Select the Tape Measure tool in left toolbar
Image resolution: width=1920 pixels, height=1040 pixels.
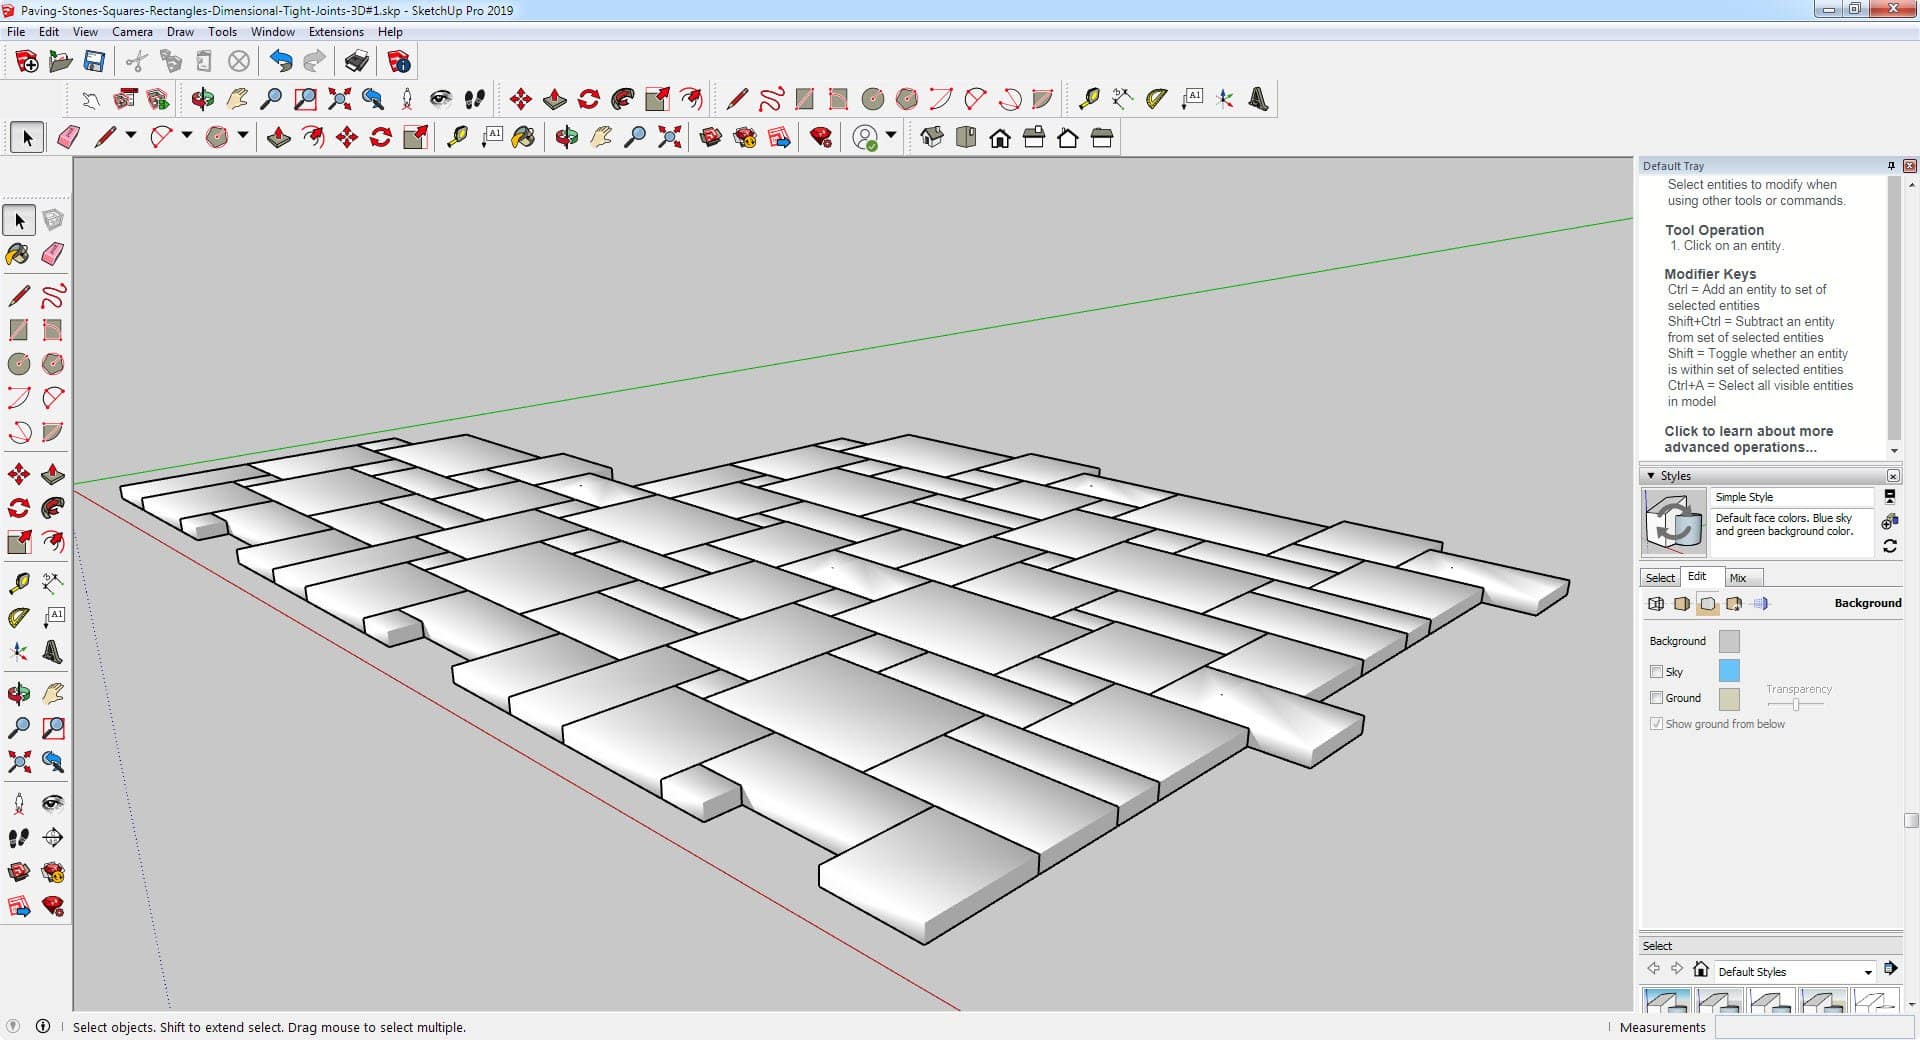pyautogui.click(x=18, y=583)
